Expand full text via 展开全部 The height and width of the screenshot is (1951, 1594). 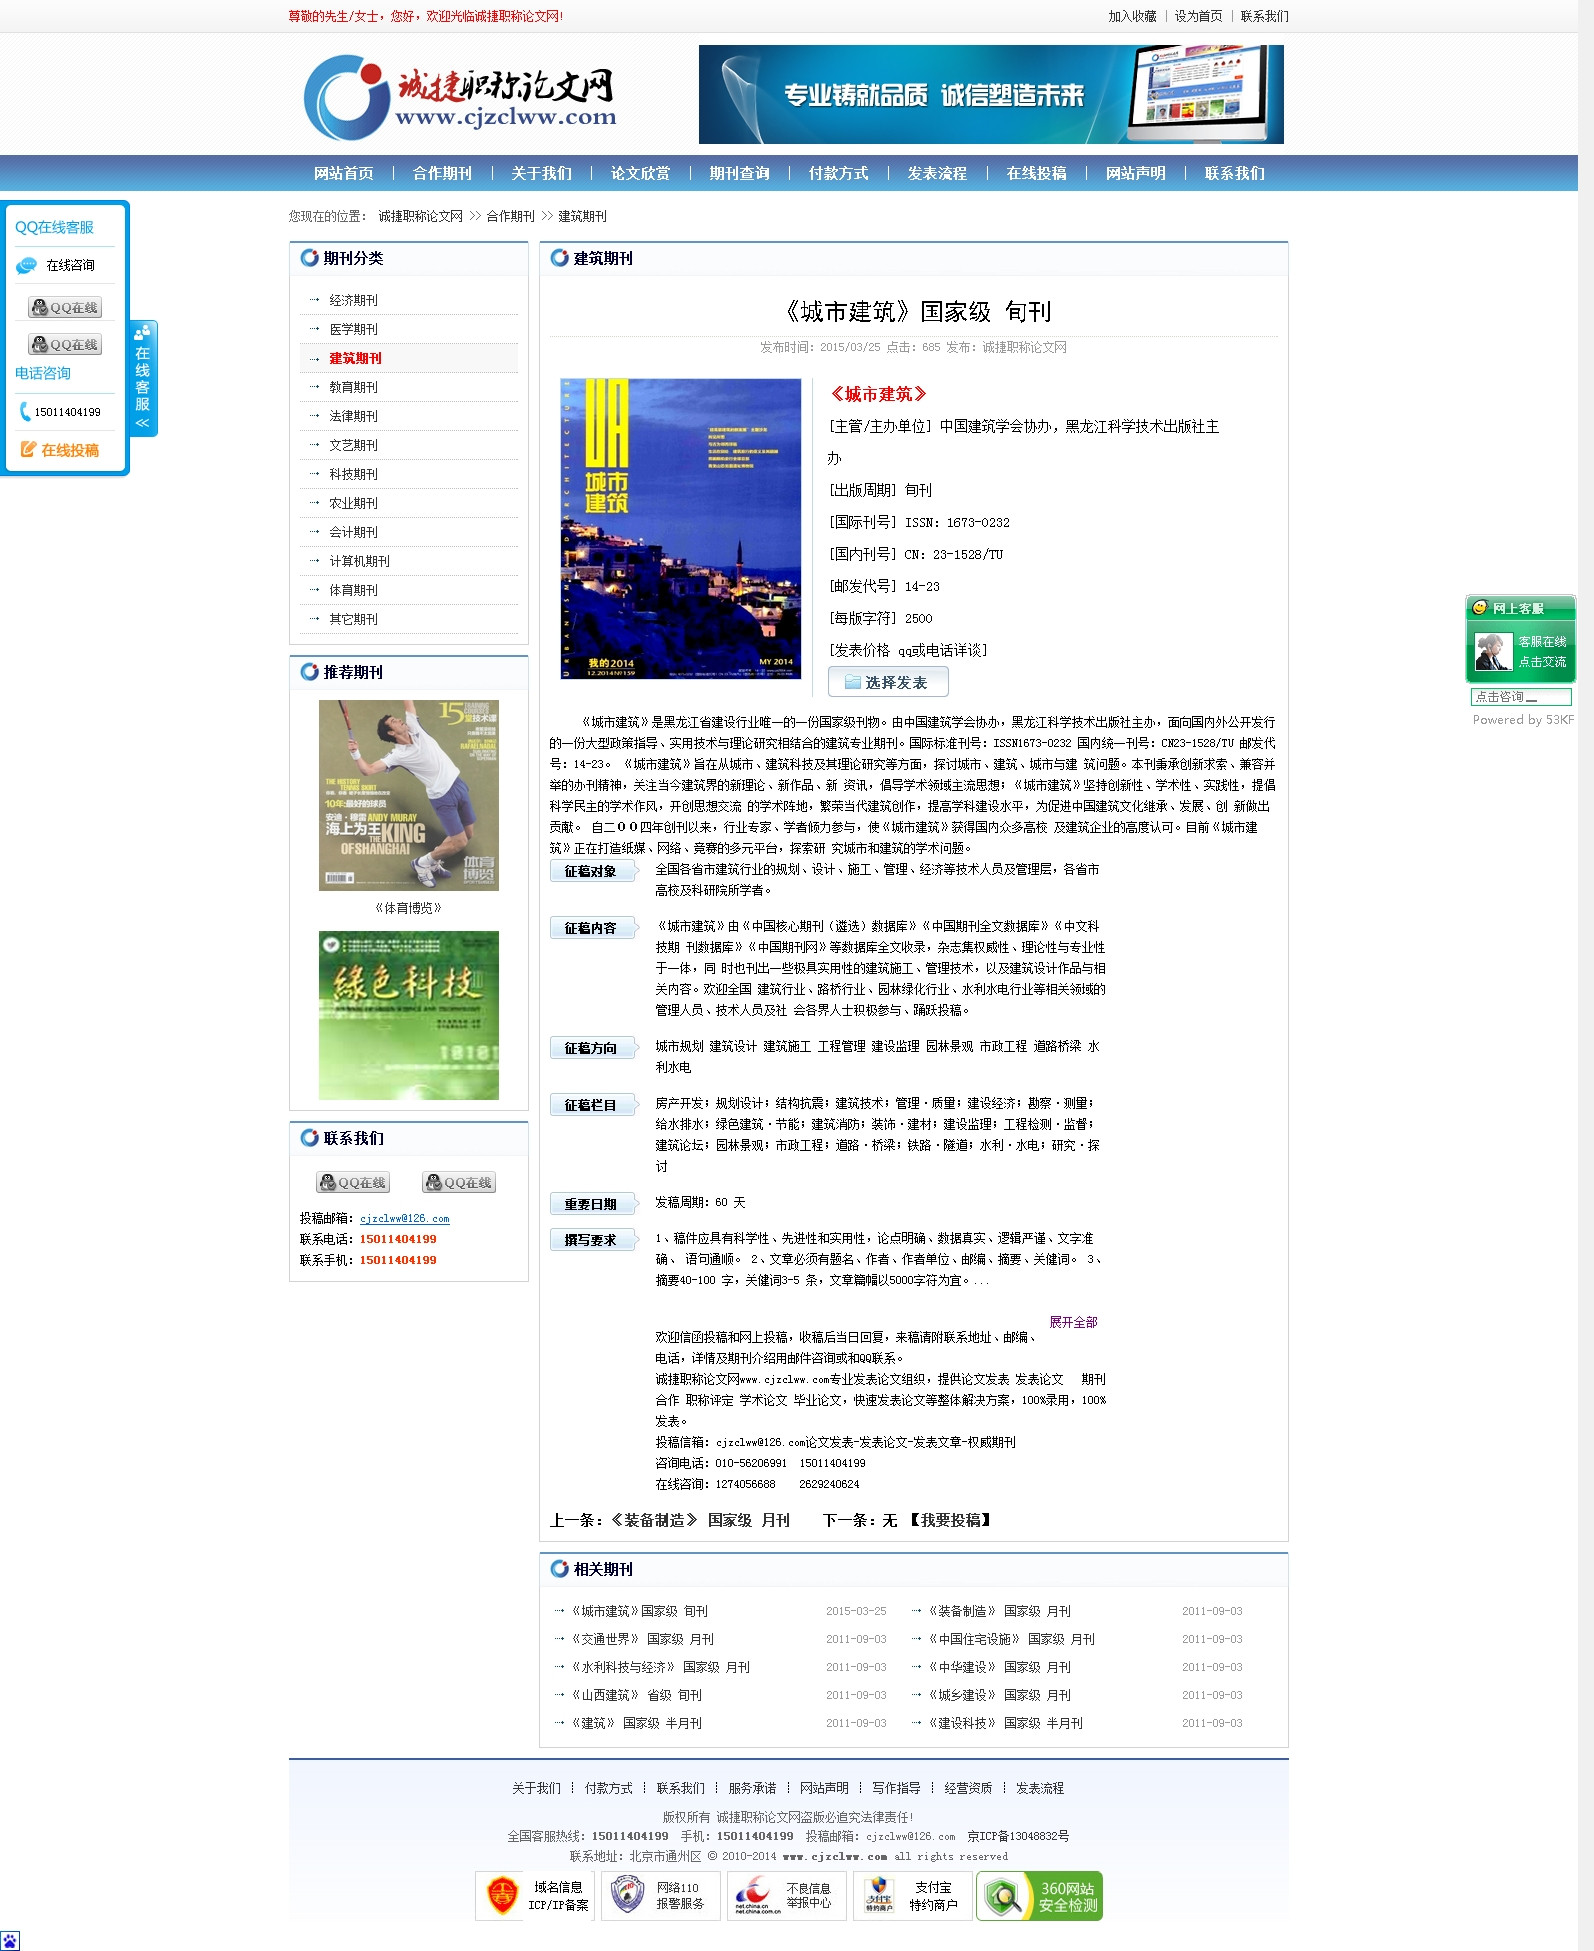click(1073, 1322)
